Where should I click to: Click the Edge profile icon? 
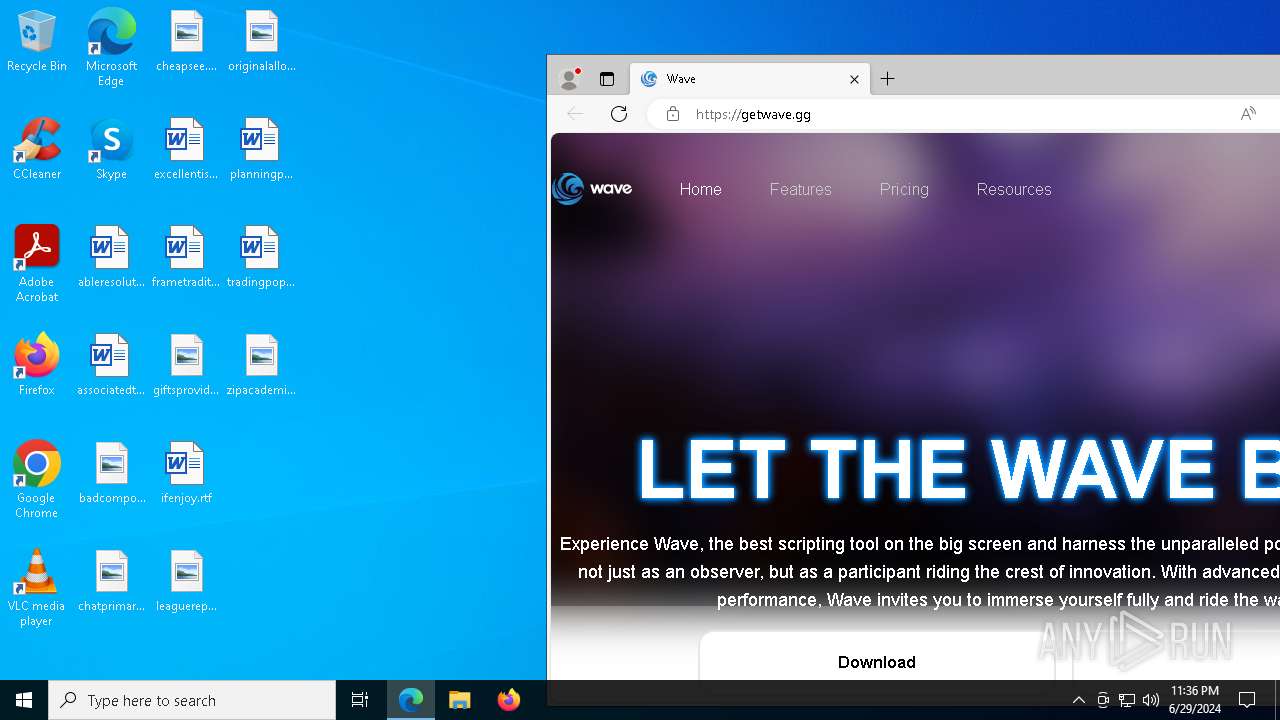click(x=570, y=79)
